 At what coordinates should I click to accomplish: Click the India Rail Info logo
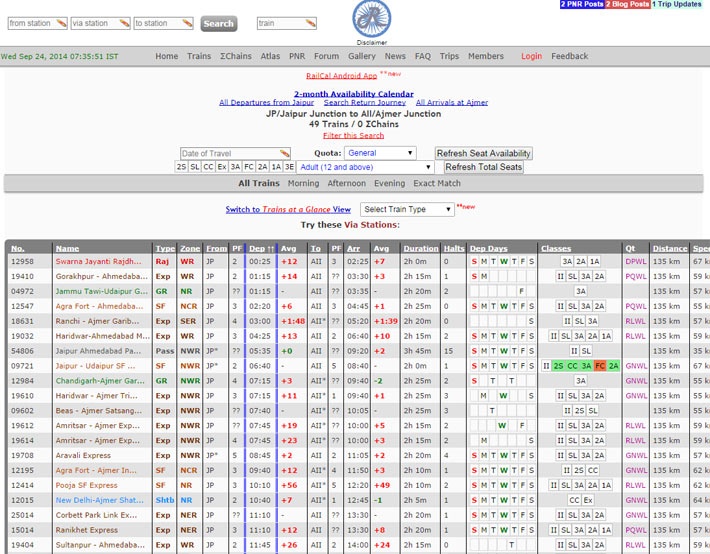372,19
